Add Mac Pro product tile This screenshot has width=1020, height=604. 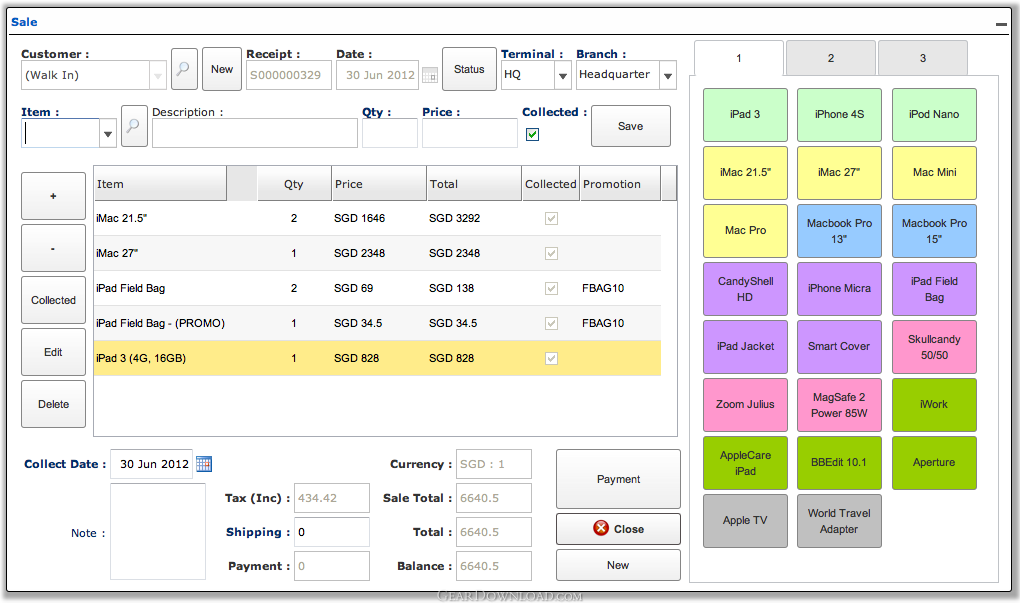tap(745, 231)
